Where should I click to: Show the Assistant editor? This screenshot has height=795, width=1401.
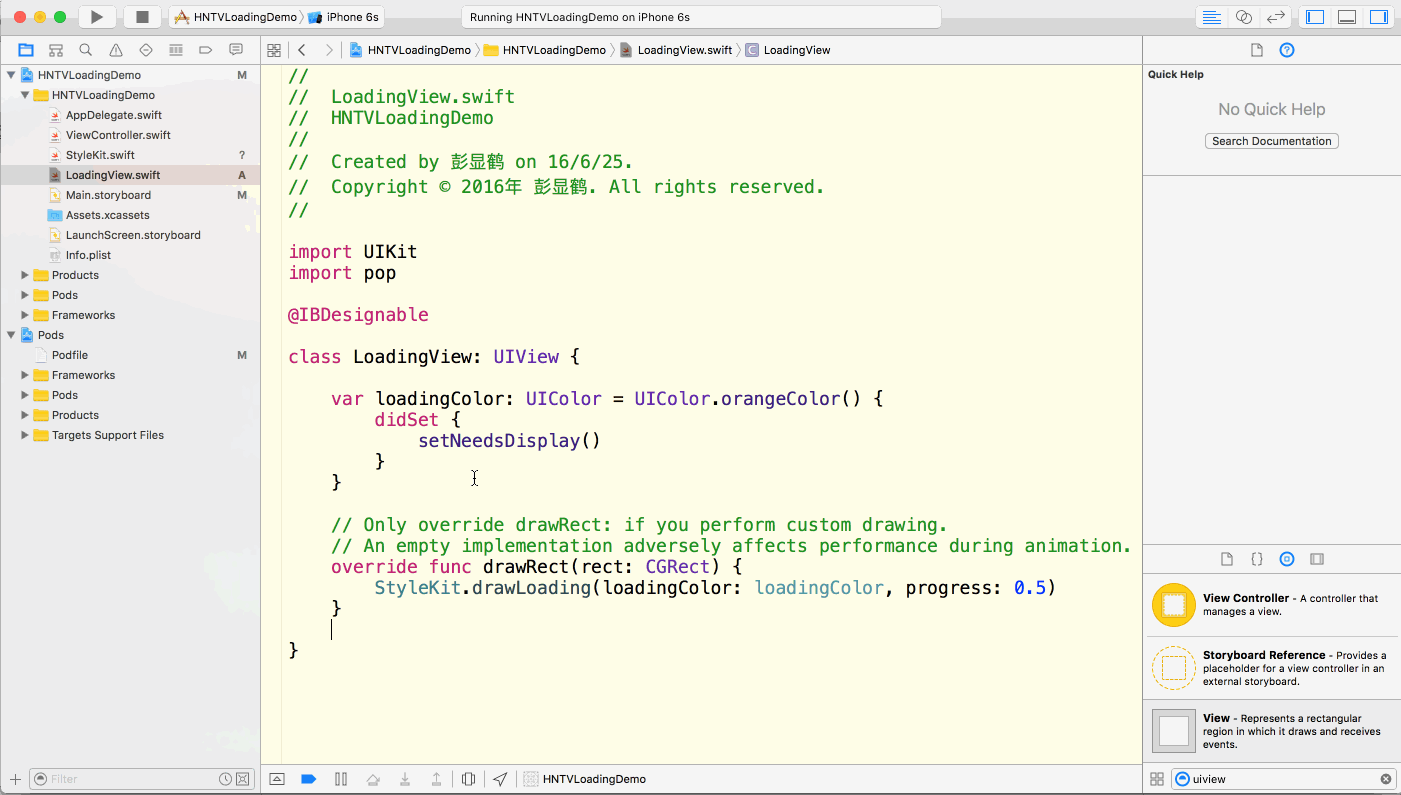pos(1243,17)
